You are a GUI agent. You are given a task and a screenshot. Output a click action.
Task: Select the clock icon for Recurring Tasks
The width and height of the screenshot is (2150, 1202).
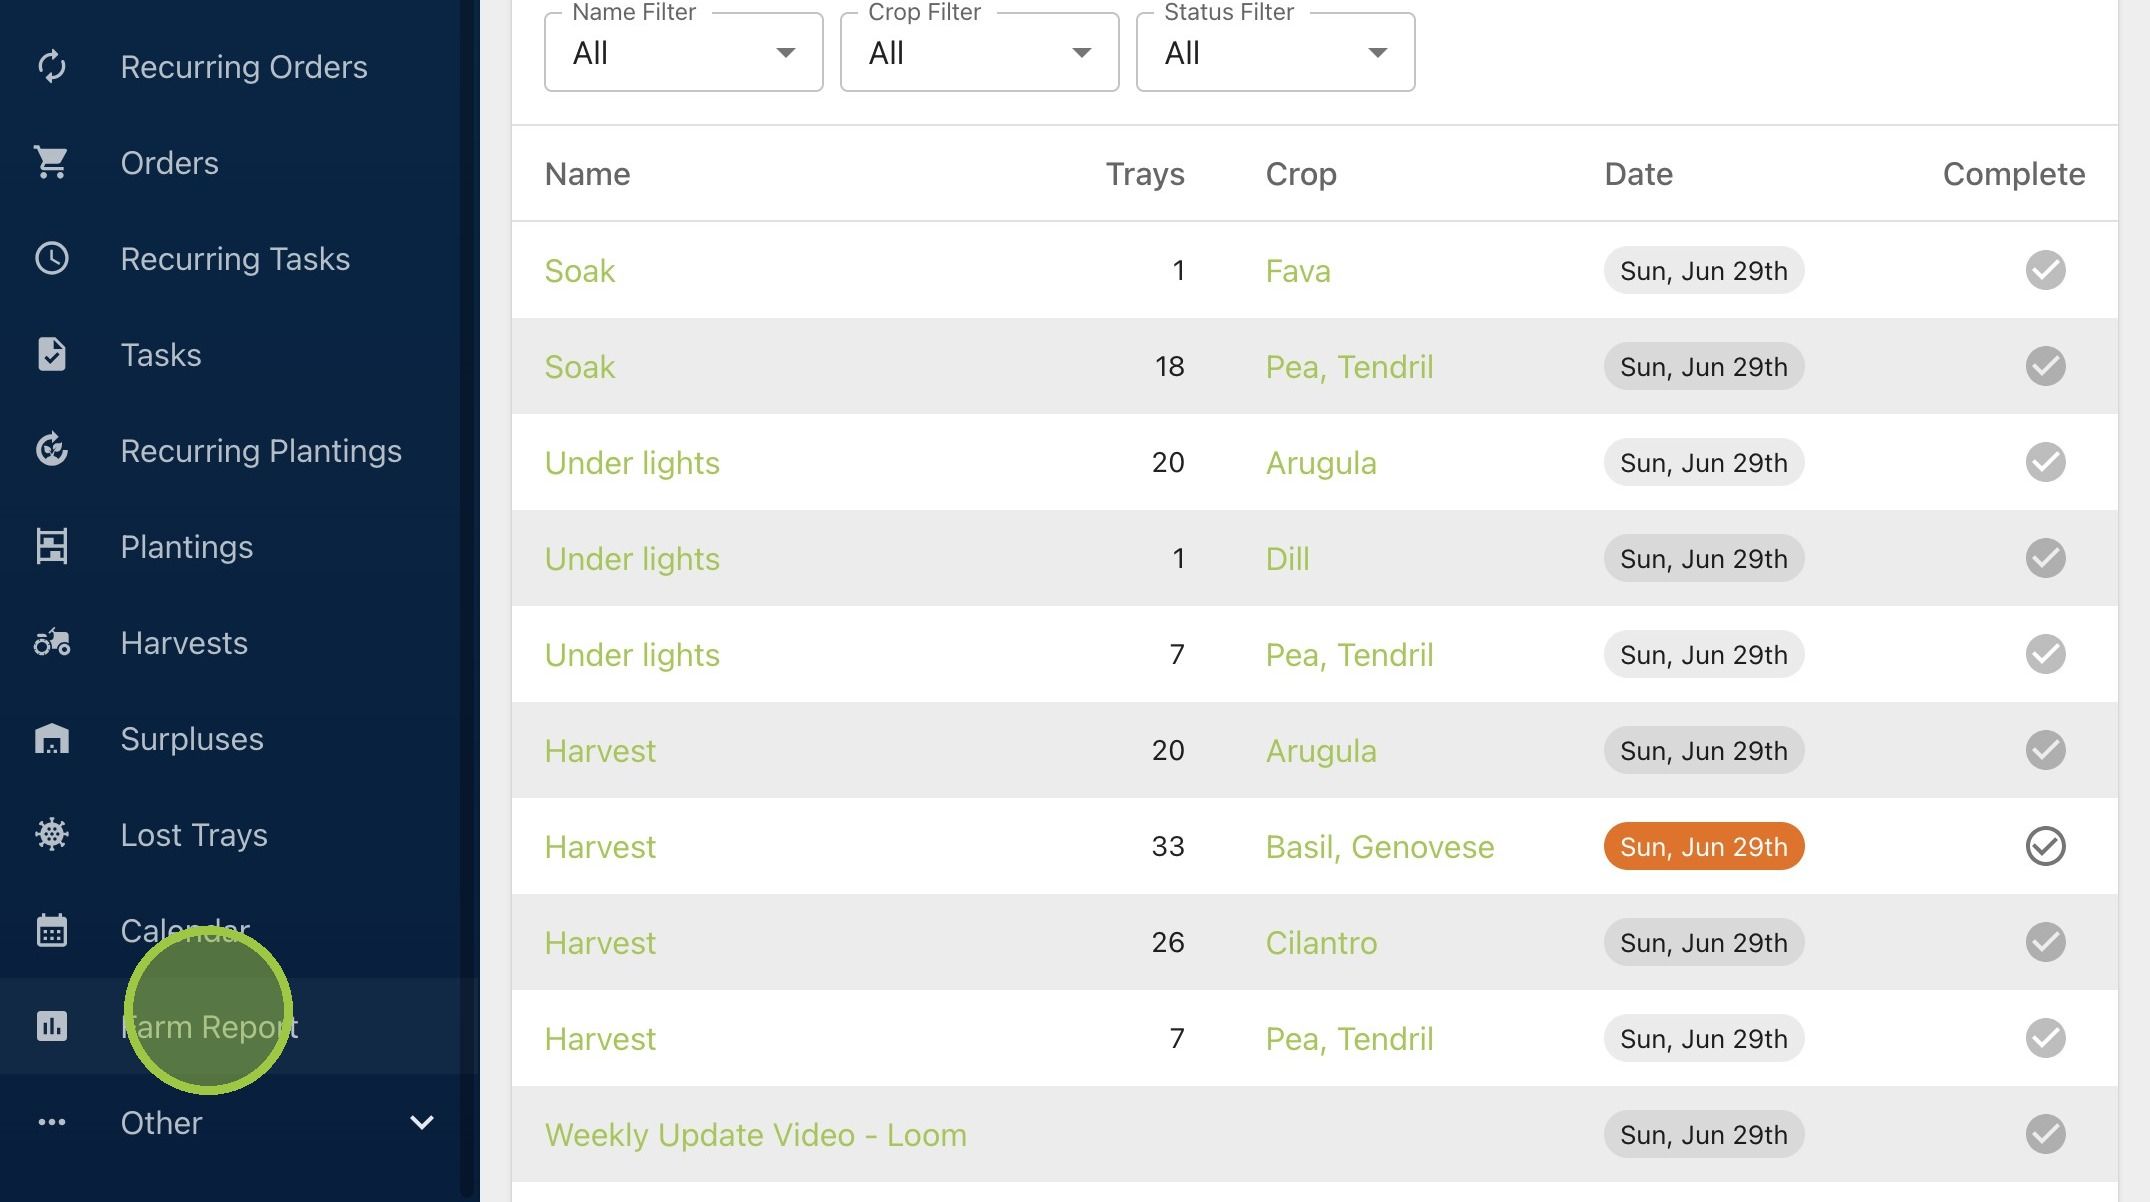[x=52, y=259]
